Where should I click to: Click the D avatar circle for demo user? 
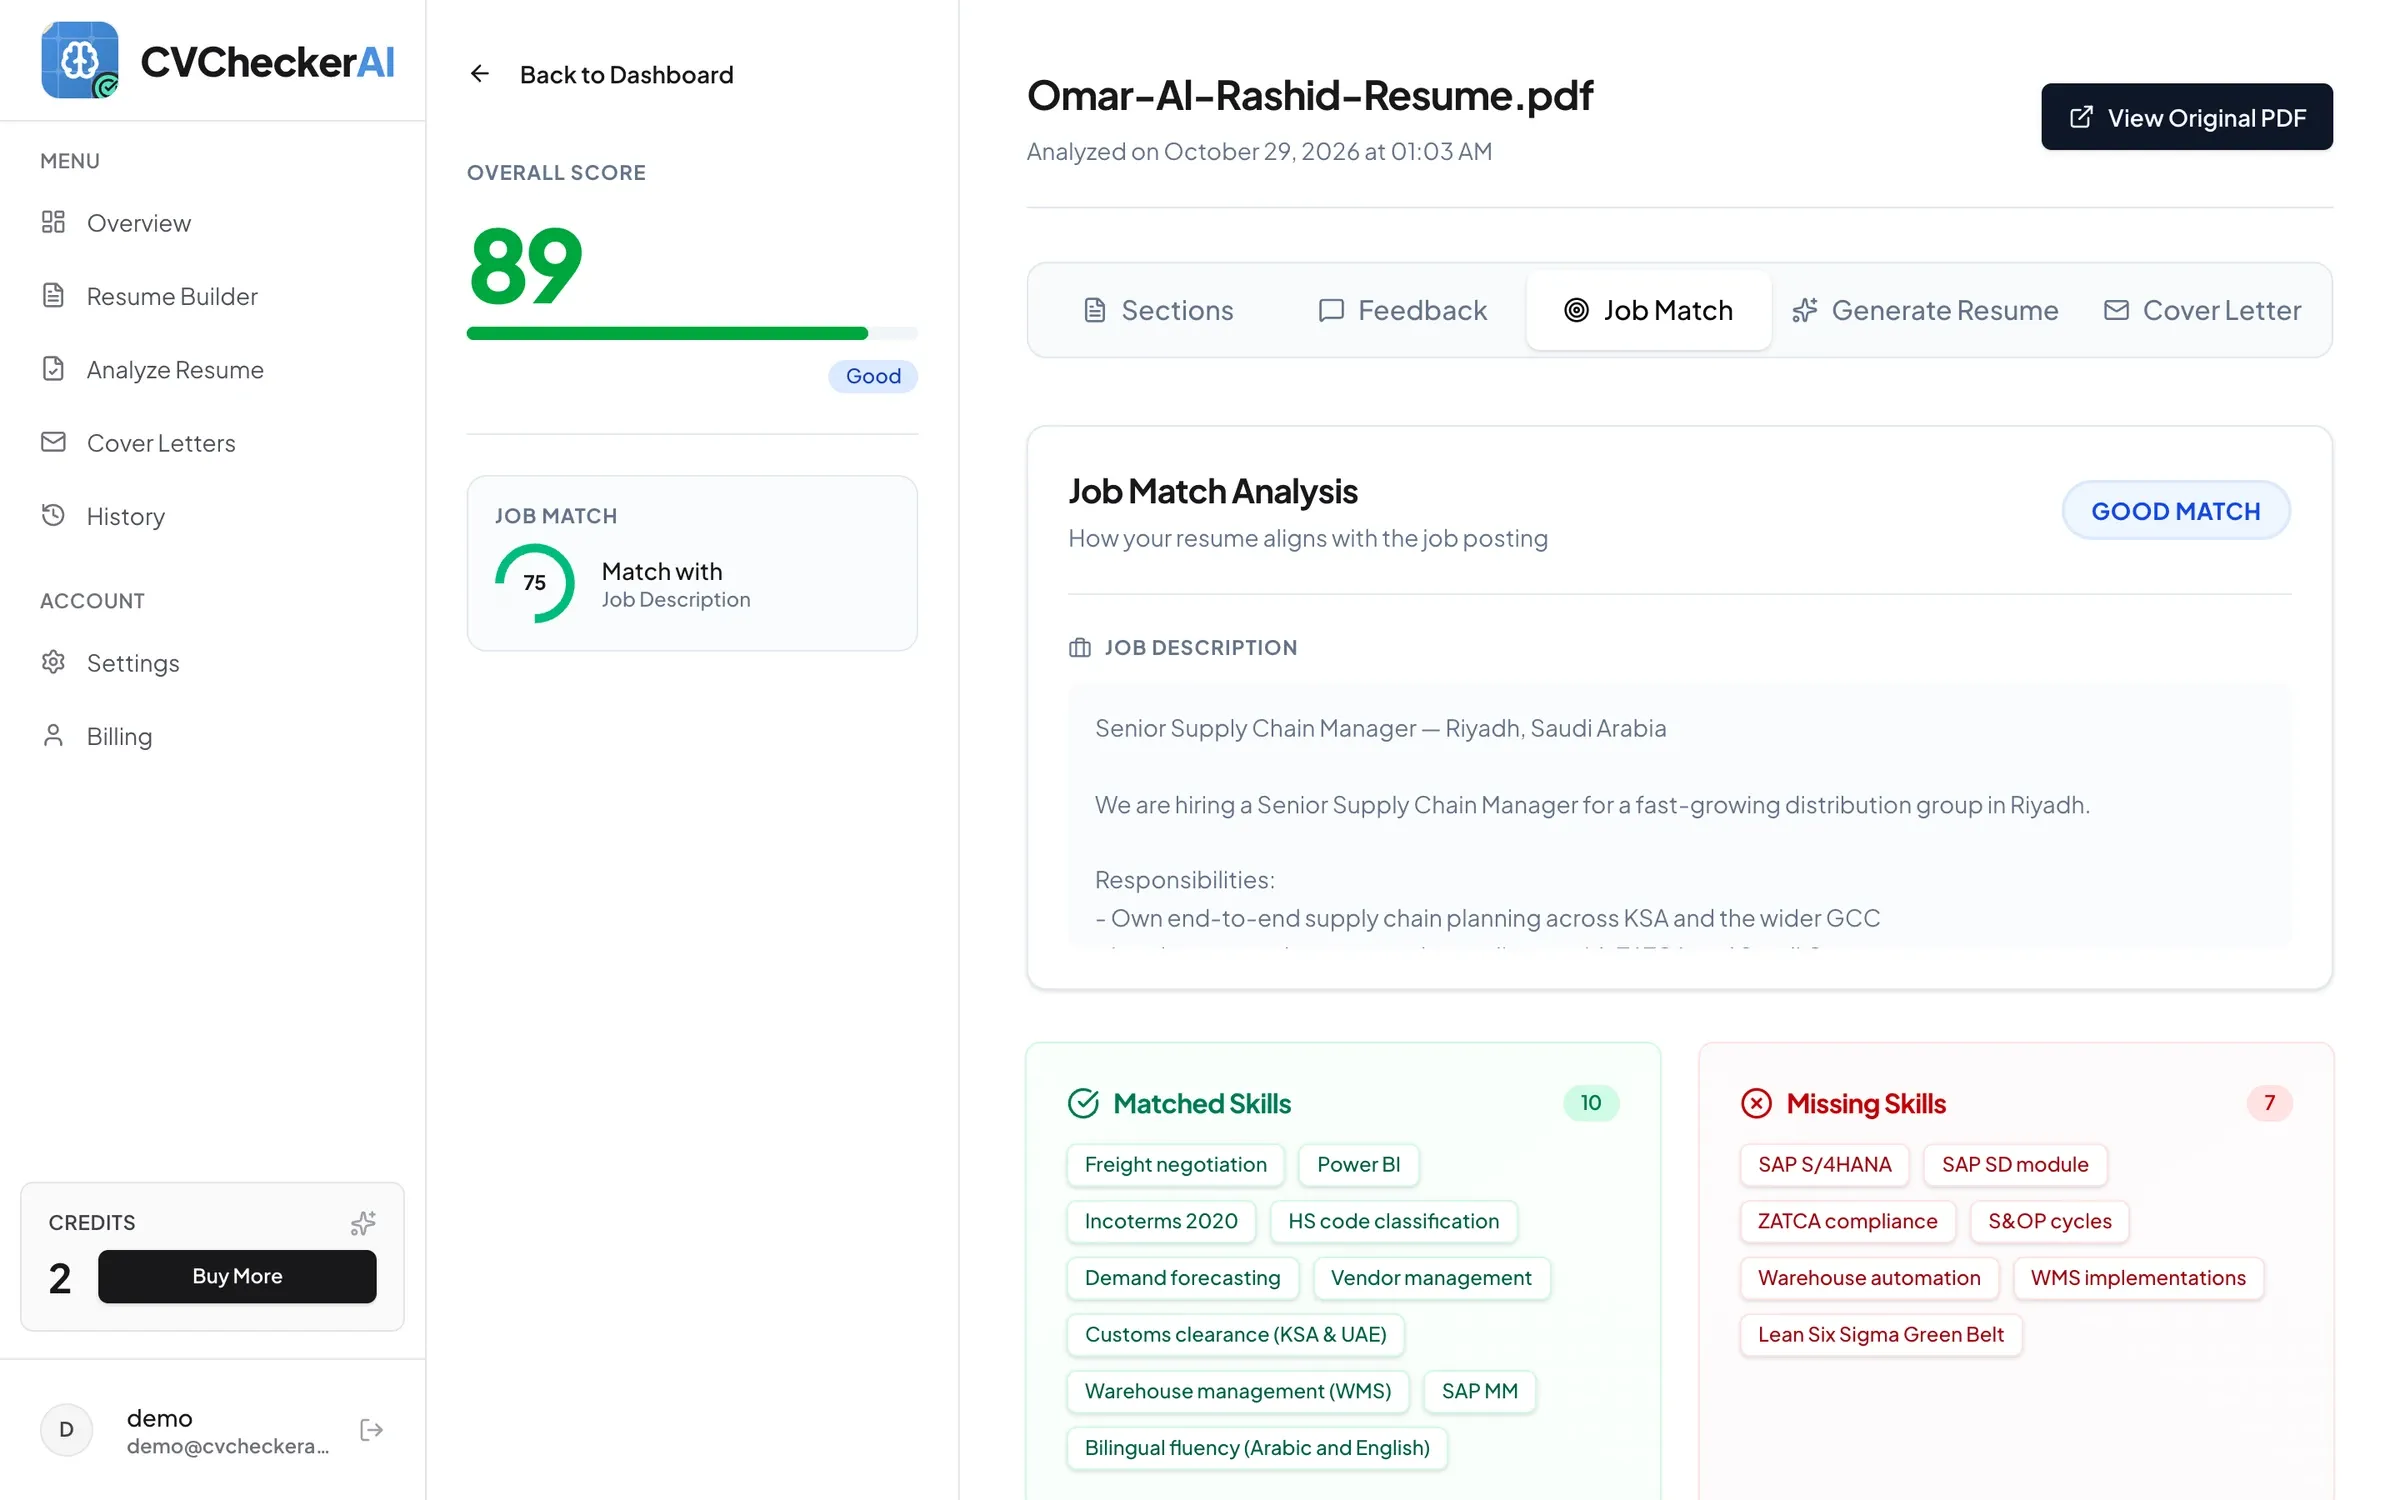[x=66, y=1430]
